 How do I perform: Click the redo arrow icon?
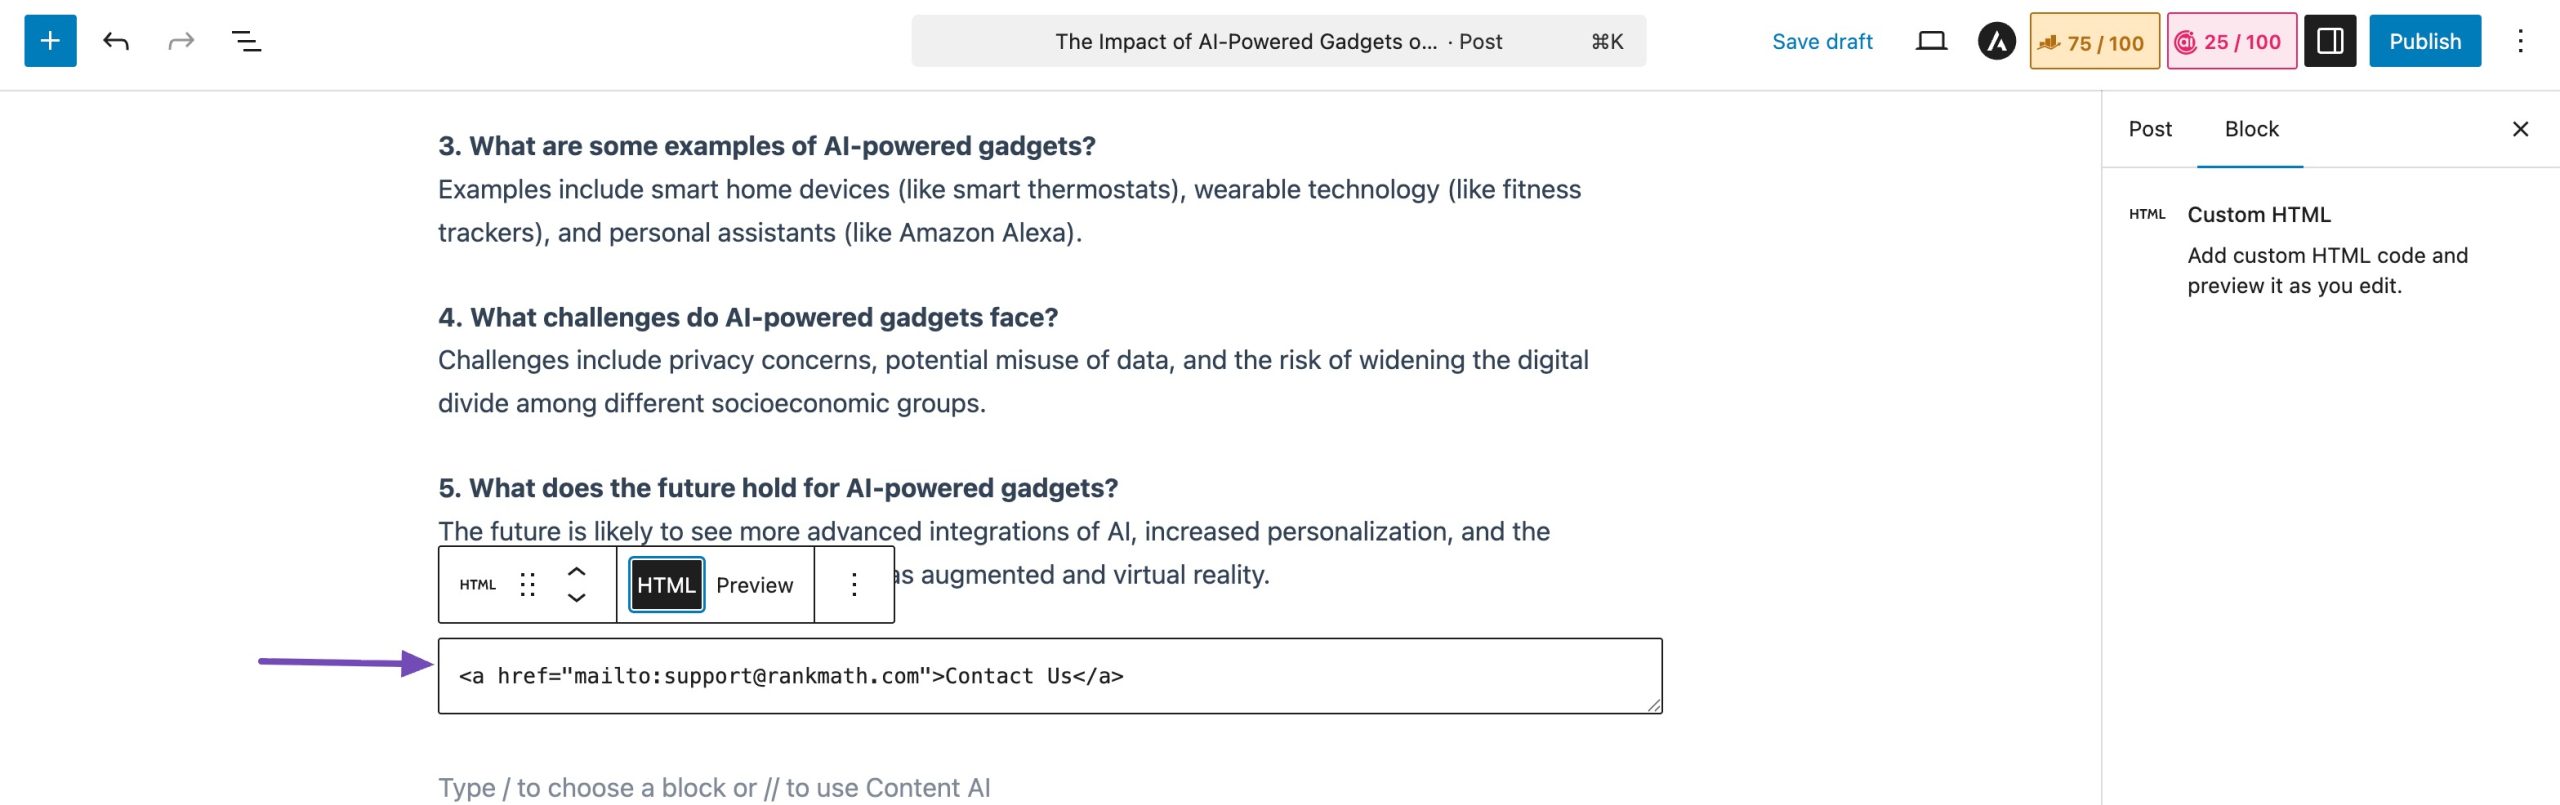[x=181, y=41]
